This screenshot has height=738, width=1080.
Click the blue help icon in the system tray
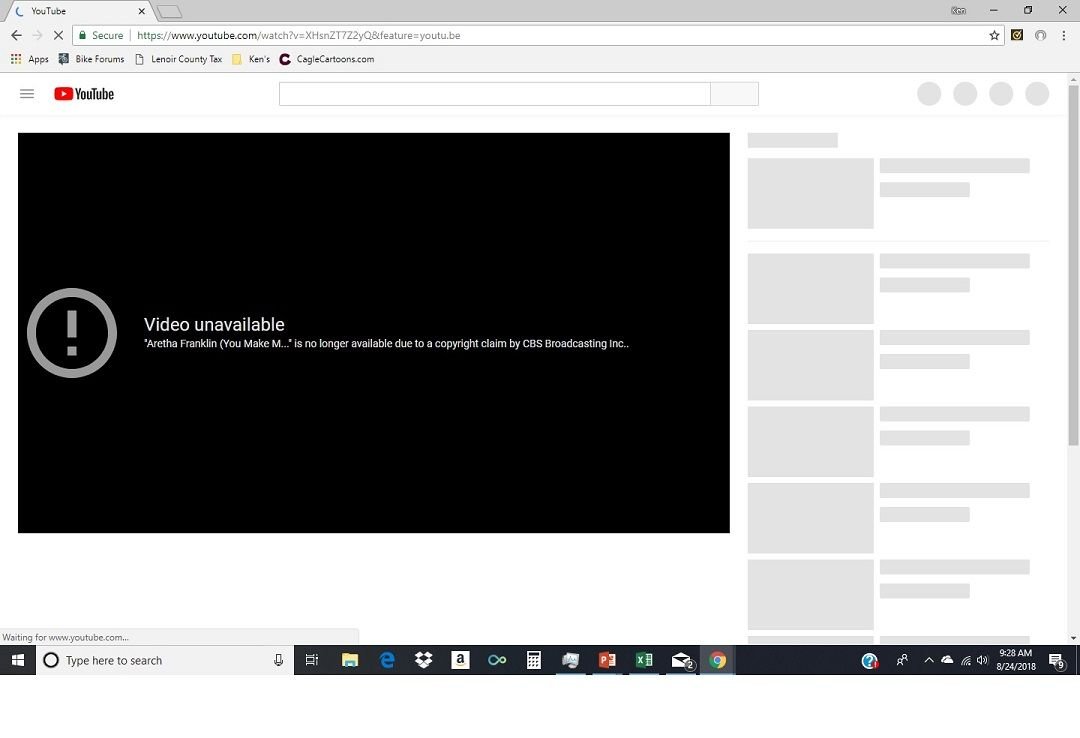[x=870, y=660]
